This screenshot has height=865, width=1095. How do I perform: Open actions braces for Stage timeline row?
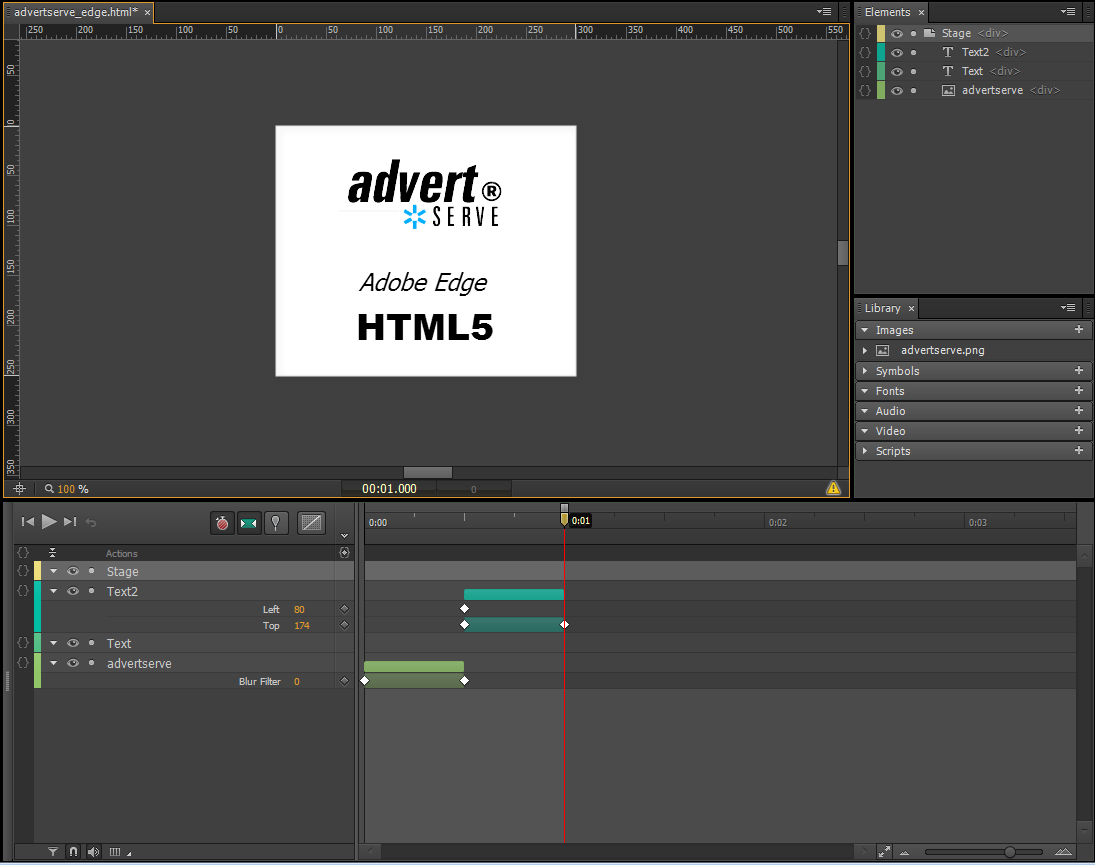coord(23,571)
